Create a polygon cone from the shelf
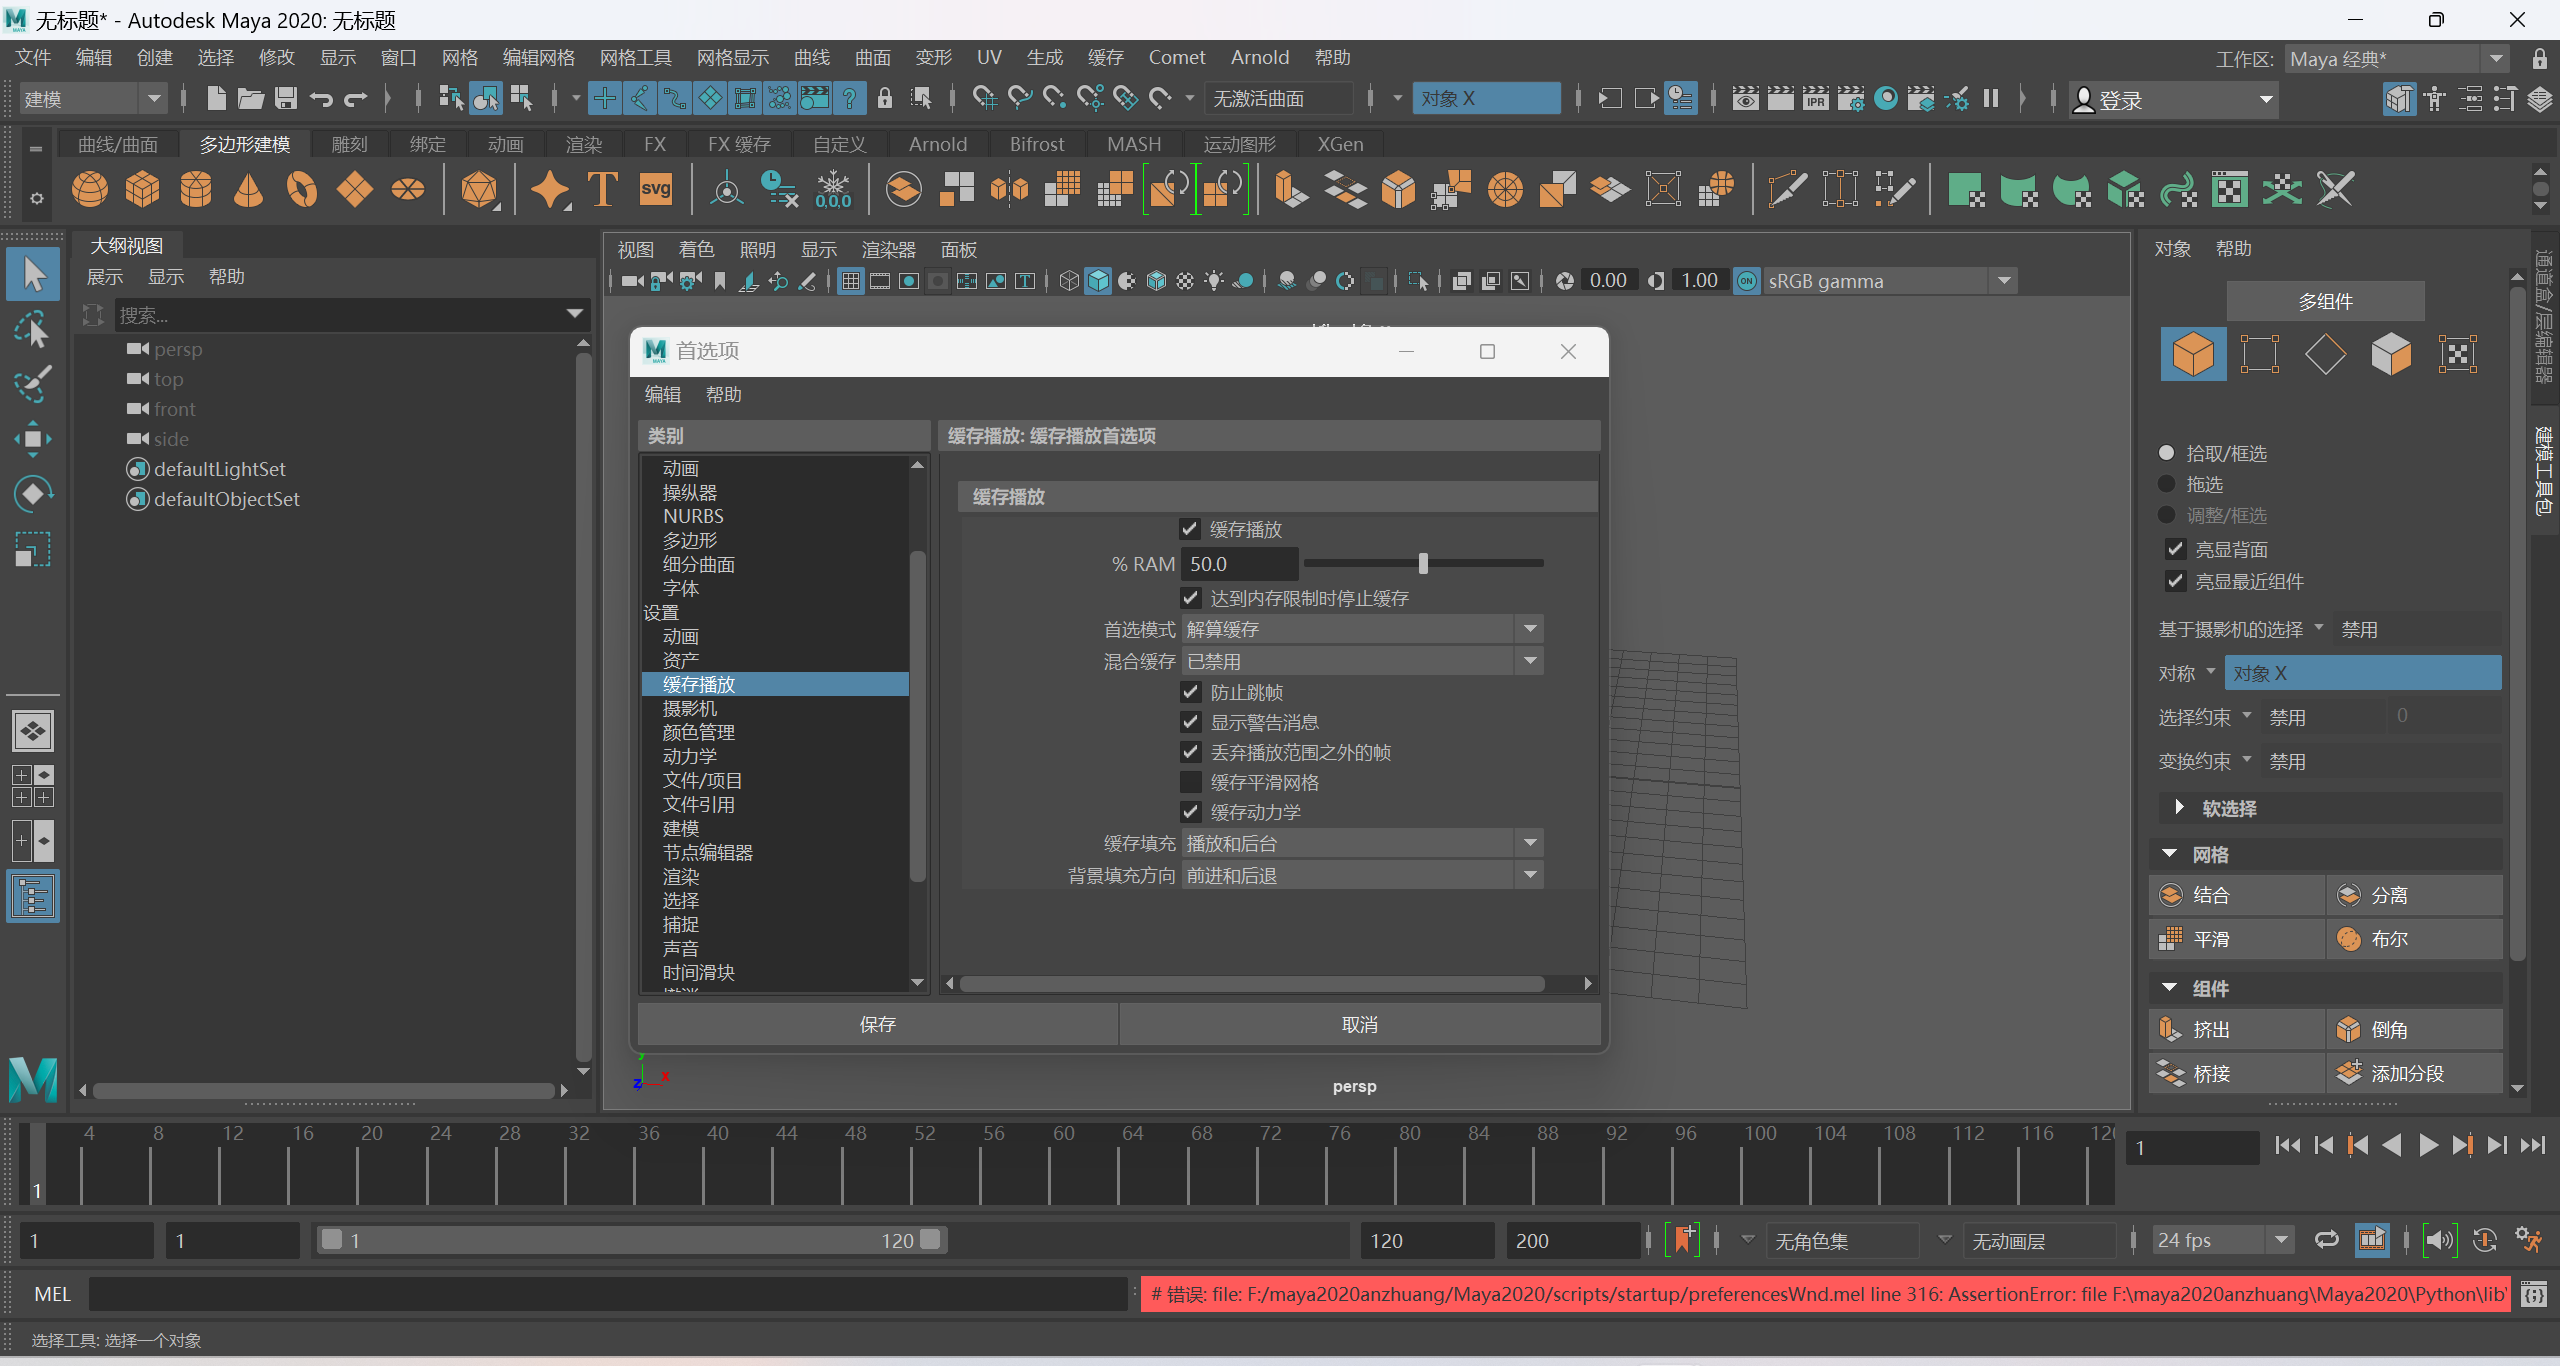 (x=249, y=188)
